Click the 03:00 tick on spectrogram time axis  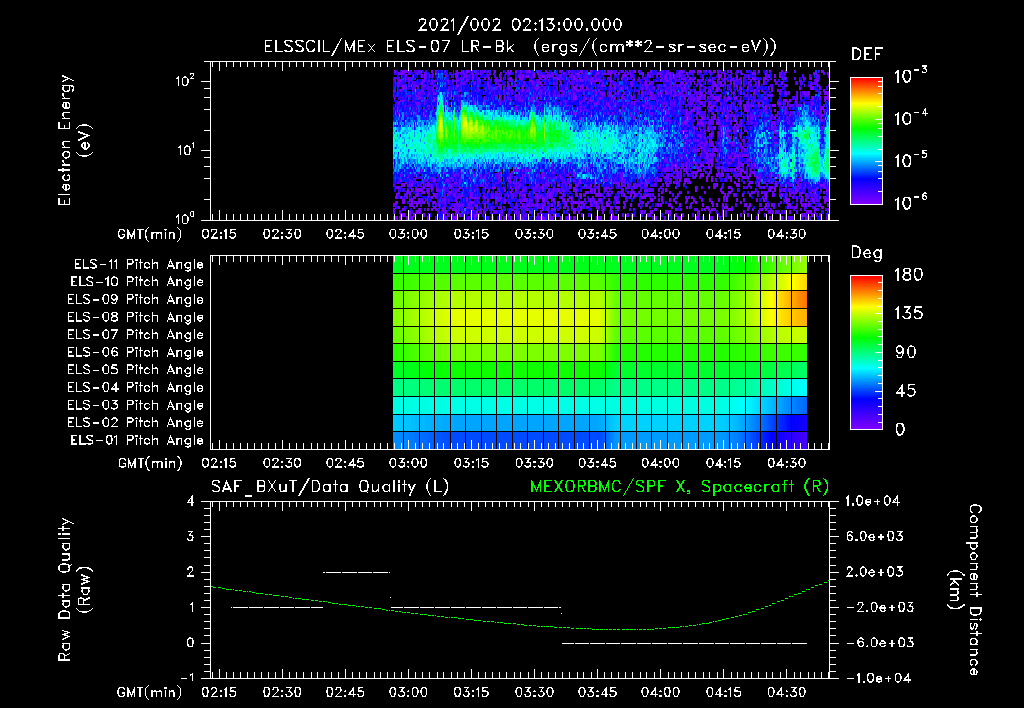[x=408, y=234]
